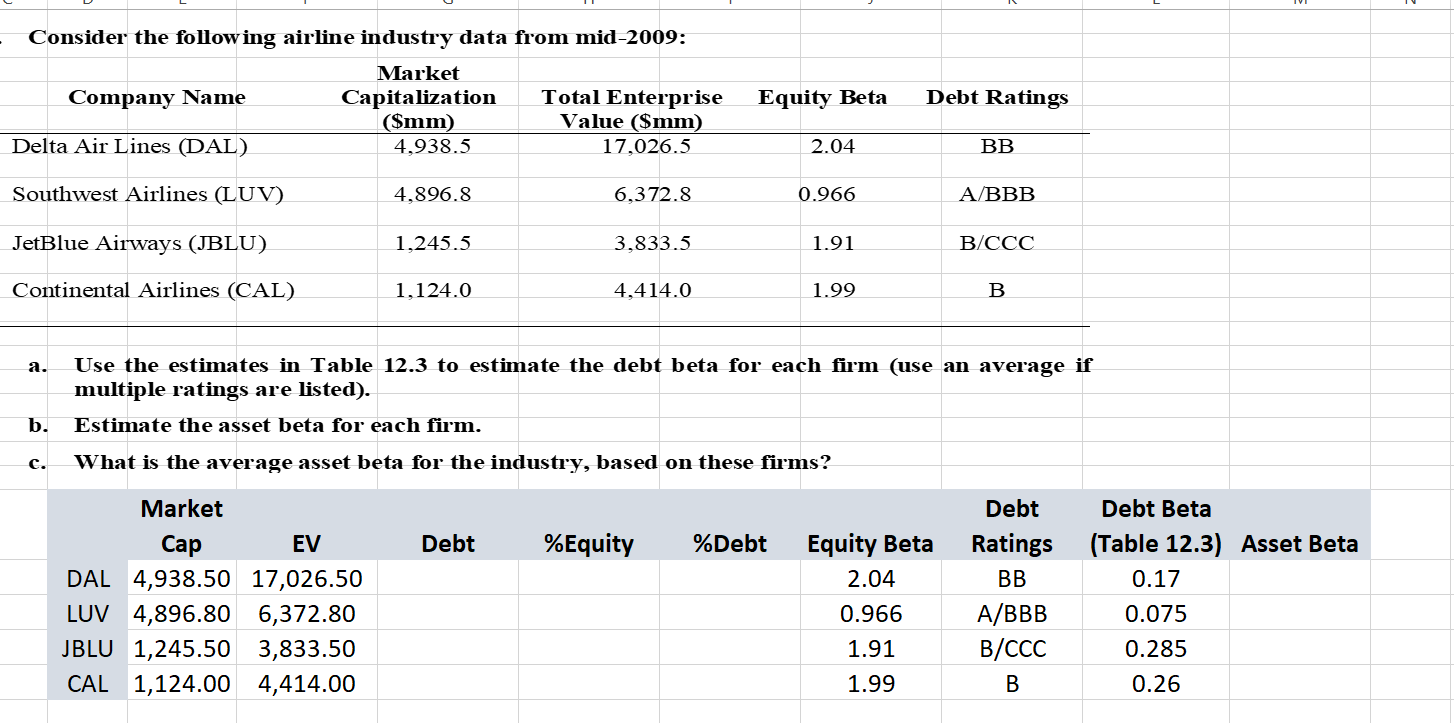Select the empty %Equity cell in the LUV row

590,613
